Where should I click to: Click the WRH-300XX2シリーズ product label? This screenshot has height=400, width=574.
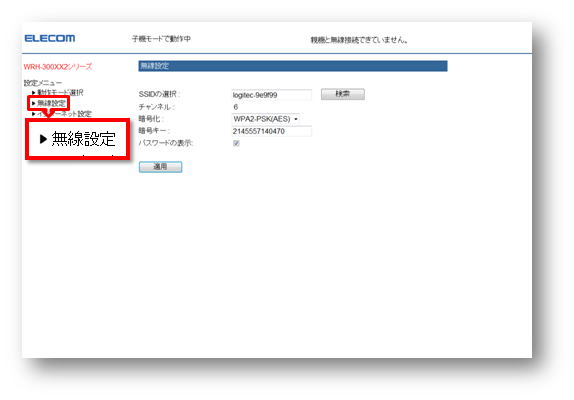pyautogui.click(x=58, y=67)
